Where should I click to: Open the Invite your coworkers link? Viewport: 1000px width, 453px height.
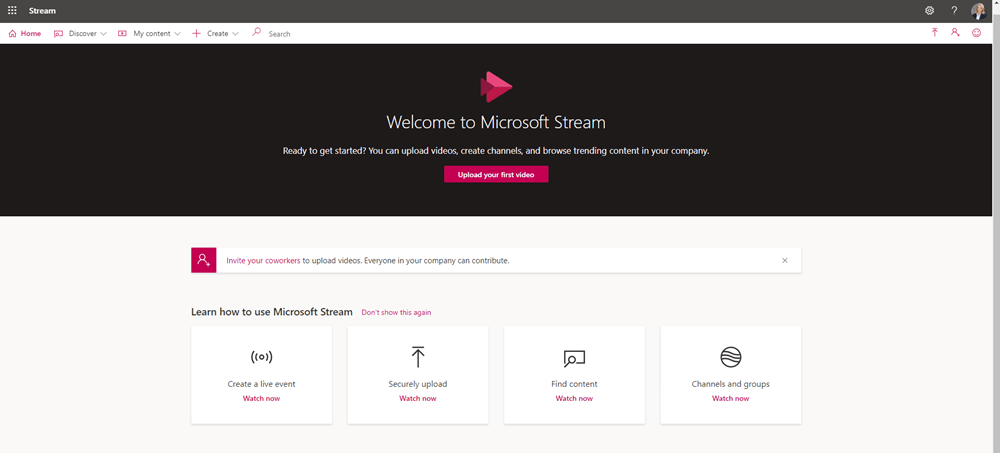[x=263, y=260]
